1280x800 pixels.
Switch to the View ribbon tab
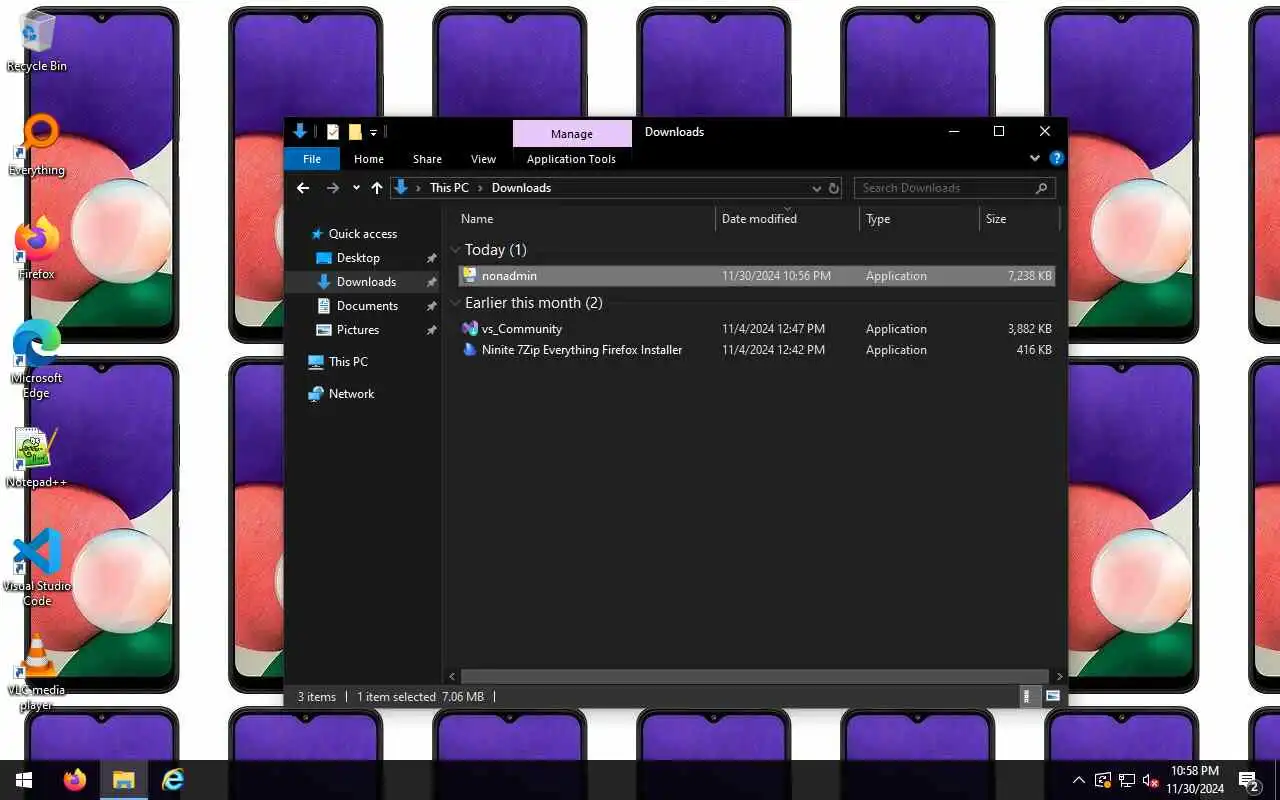pos(483,159)
